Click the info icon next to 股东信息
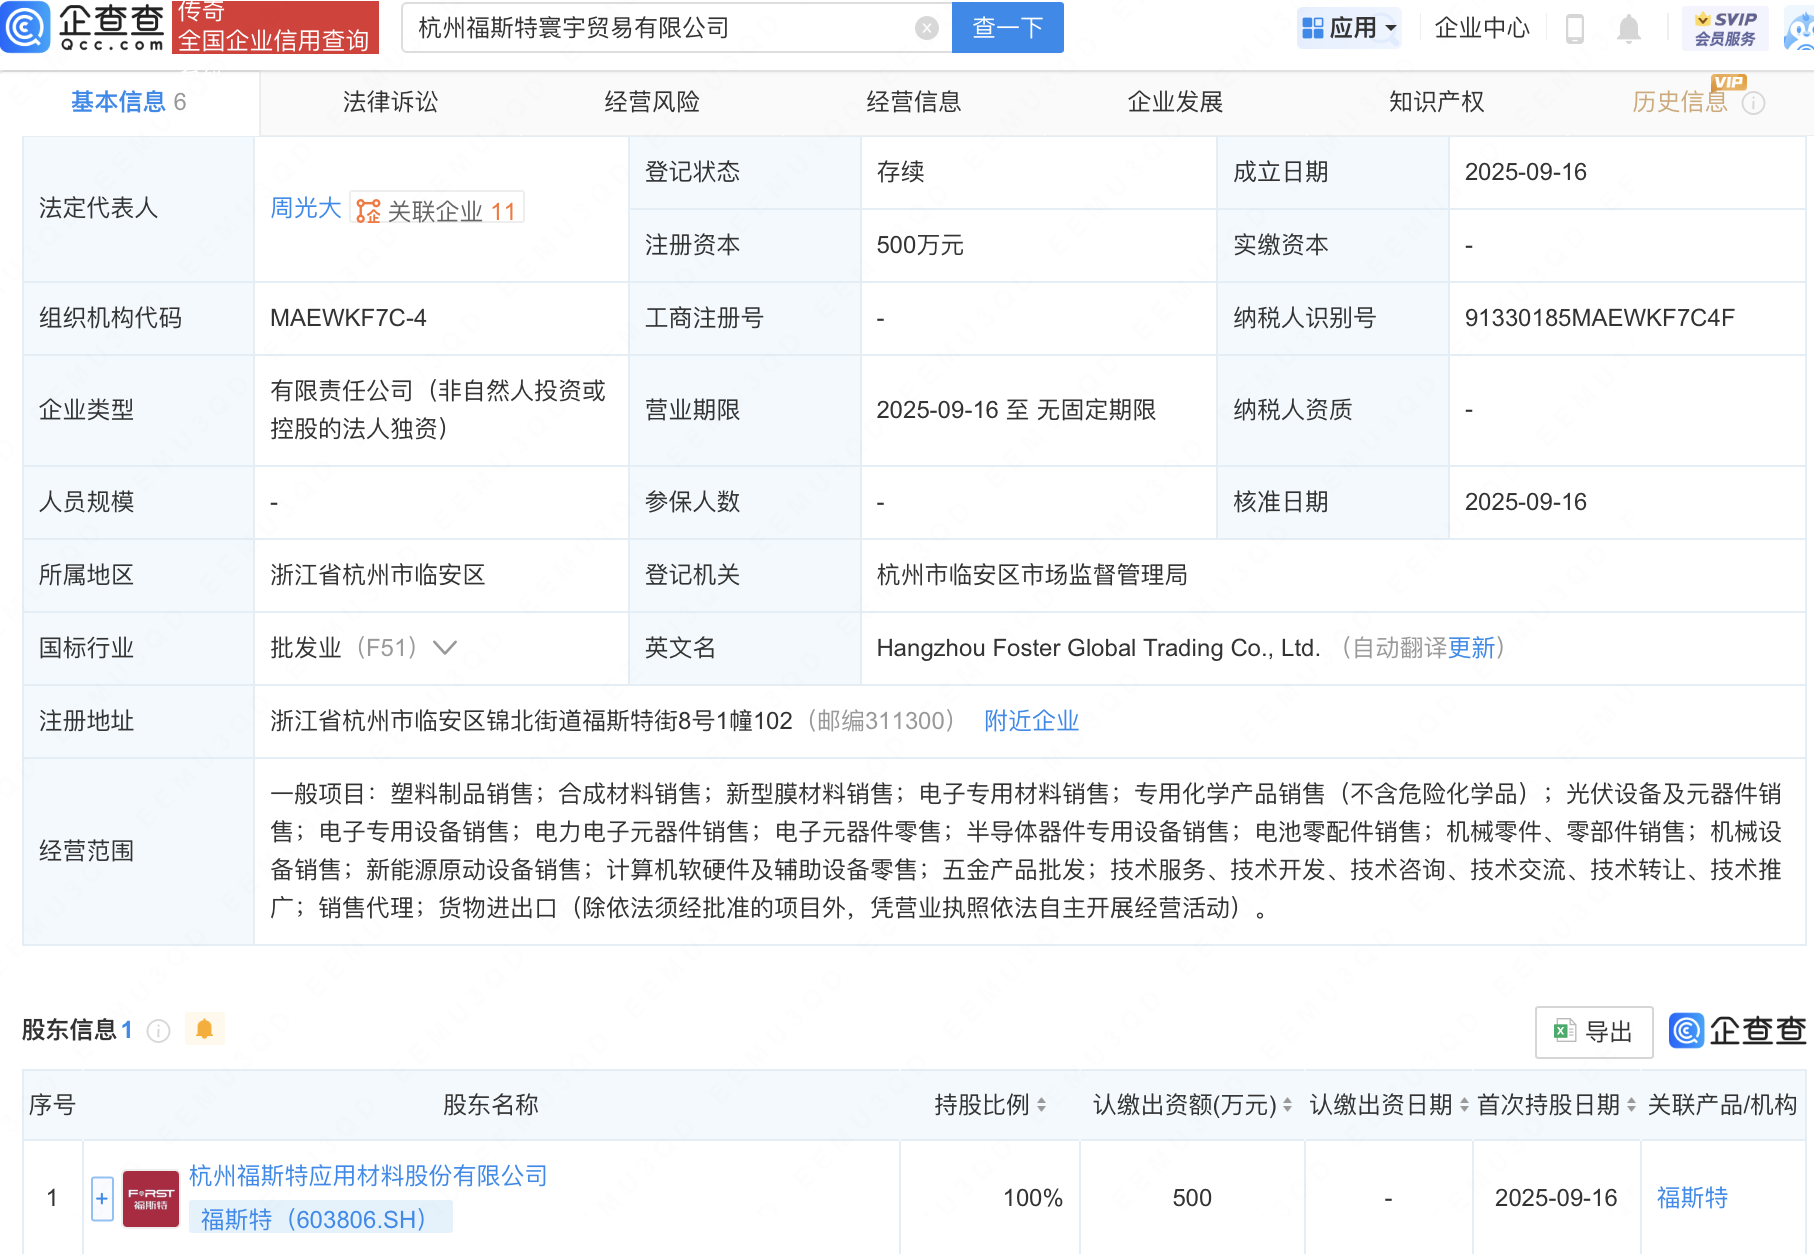Screen dimensions: 1814x1254 159,1031
